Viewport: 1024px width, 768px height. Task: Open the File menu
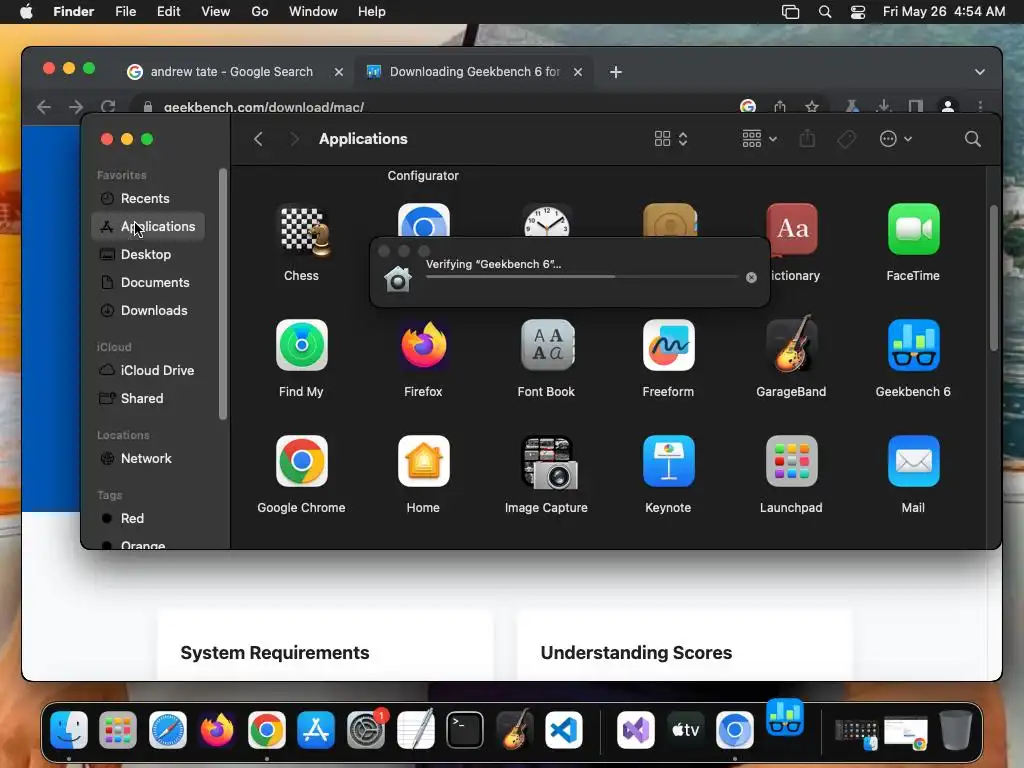coord(125,11)
